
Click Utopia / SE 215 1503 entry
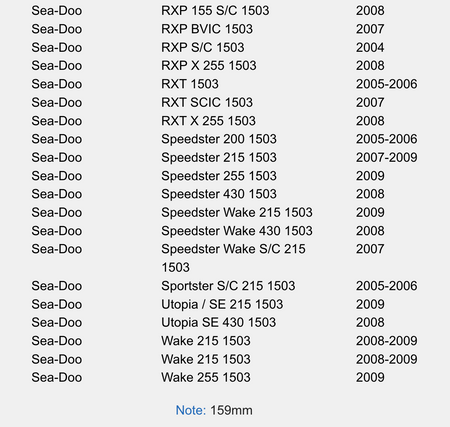(222, 304)
